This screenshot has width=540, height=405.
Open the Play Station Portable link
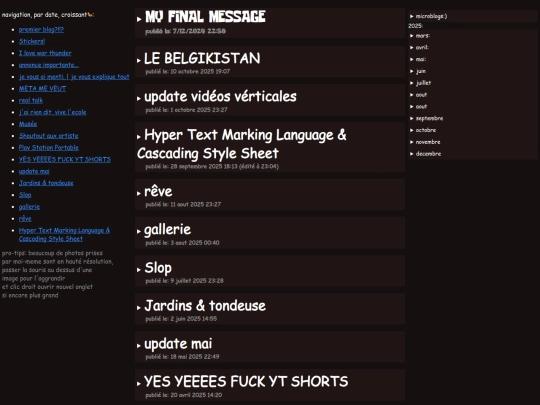pos(49,148)
